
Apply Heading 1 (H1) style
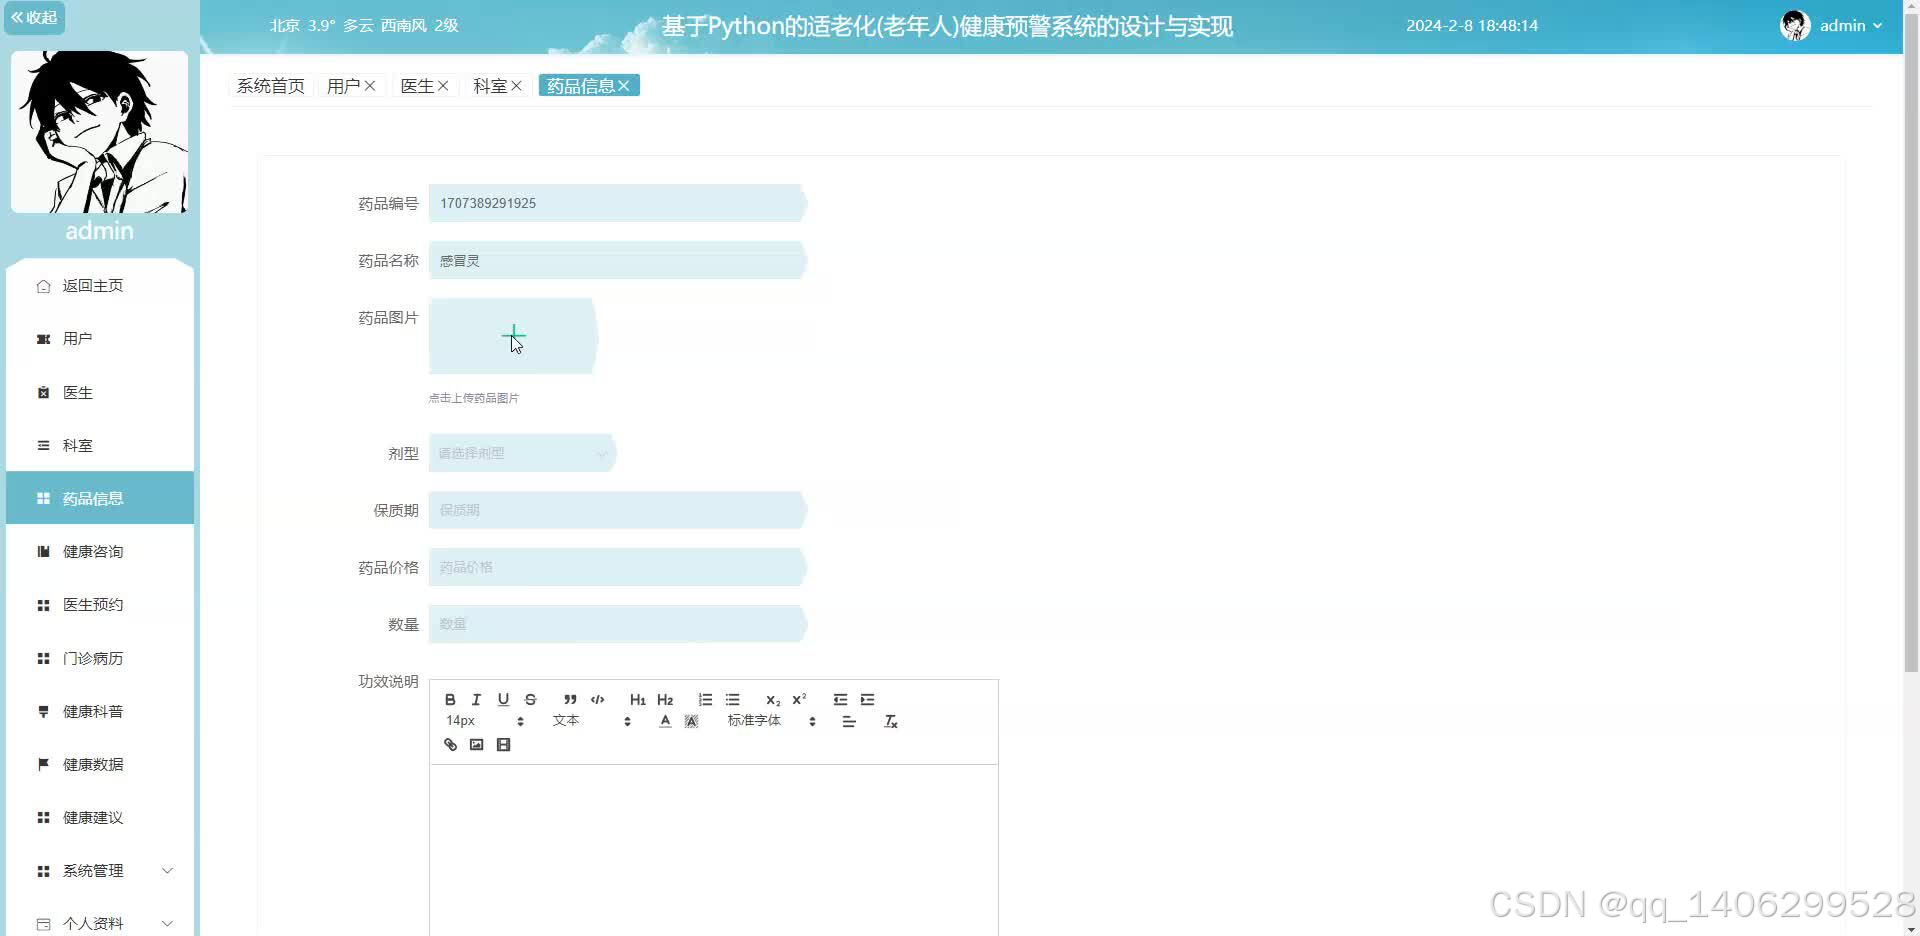click(637, 700)
